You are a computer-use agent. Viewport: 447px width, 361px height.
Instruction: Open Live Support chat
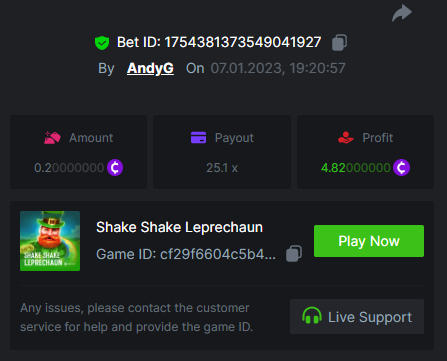coord(357,317)
